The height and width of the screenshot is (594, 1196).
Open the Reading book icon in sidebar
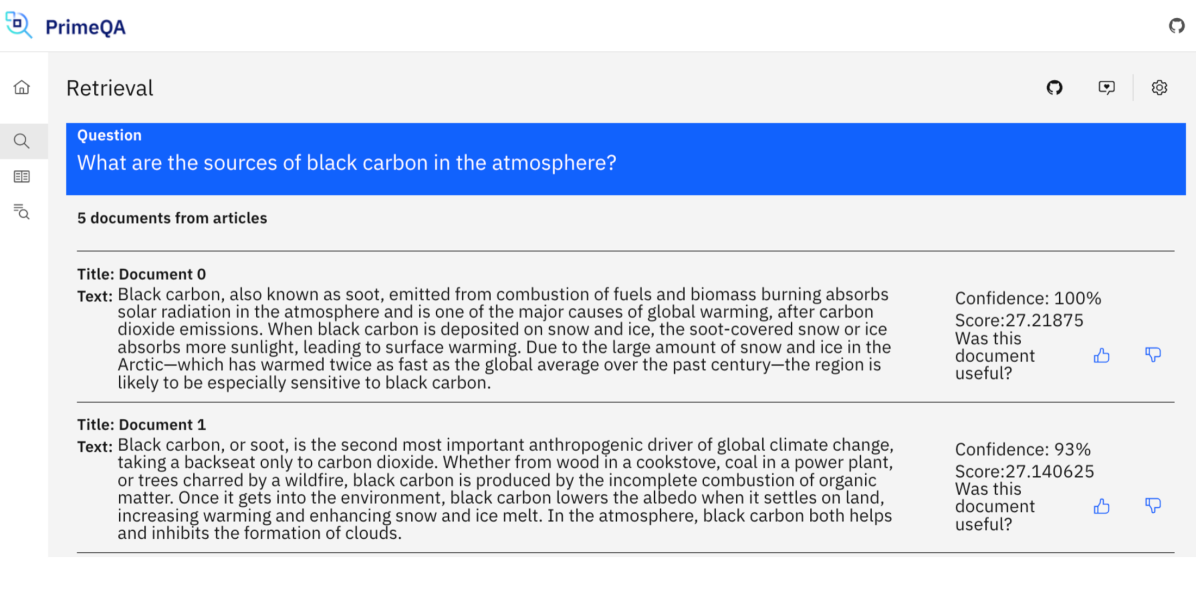tap(22, 177)
